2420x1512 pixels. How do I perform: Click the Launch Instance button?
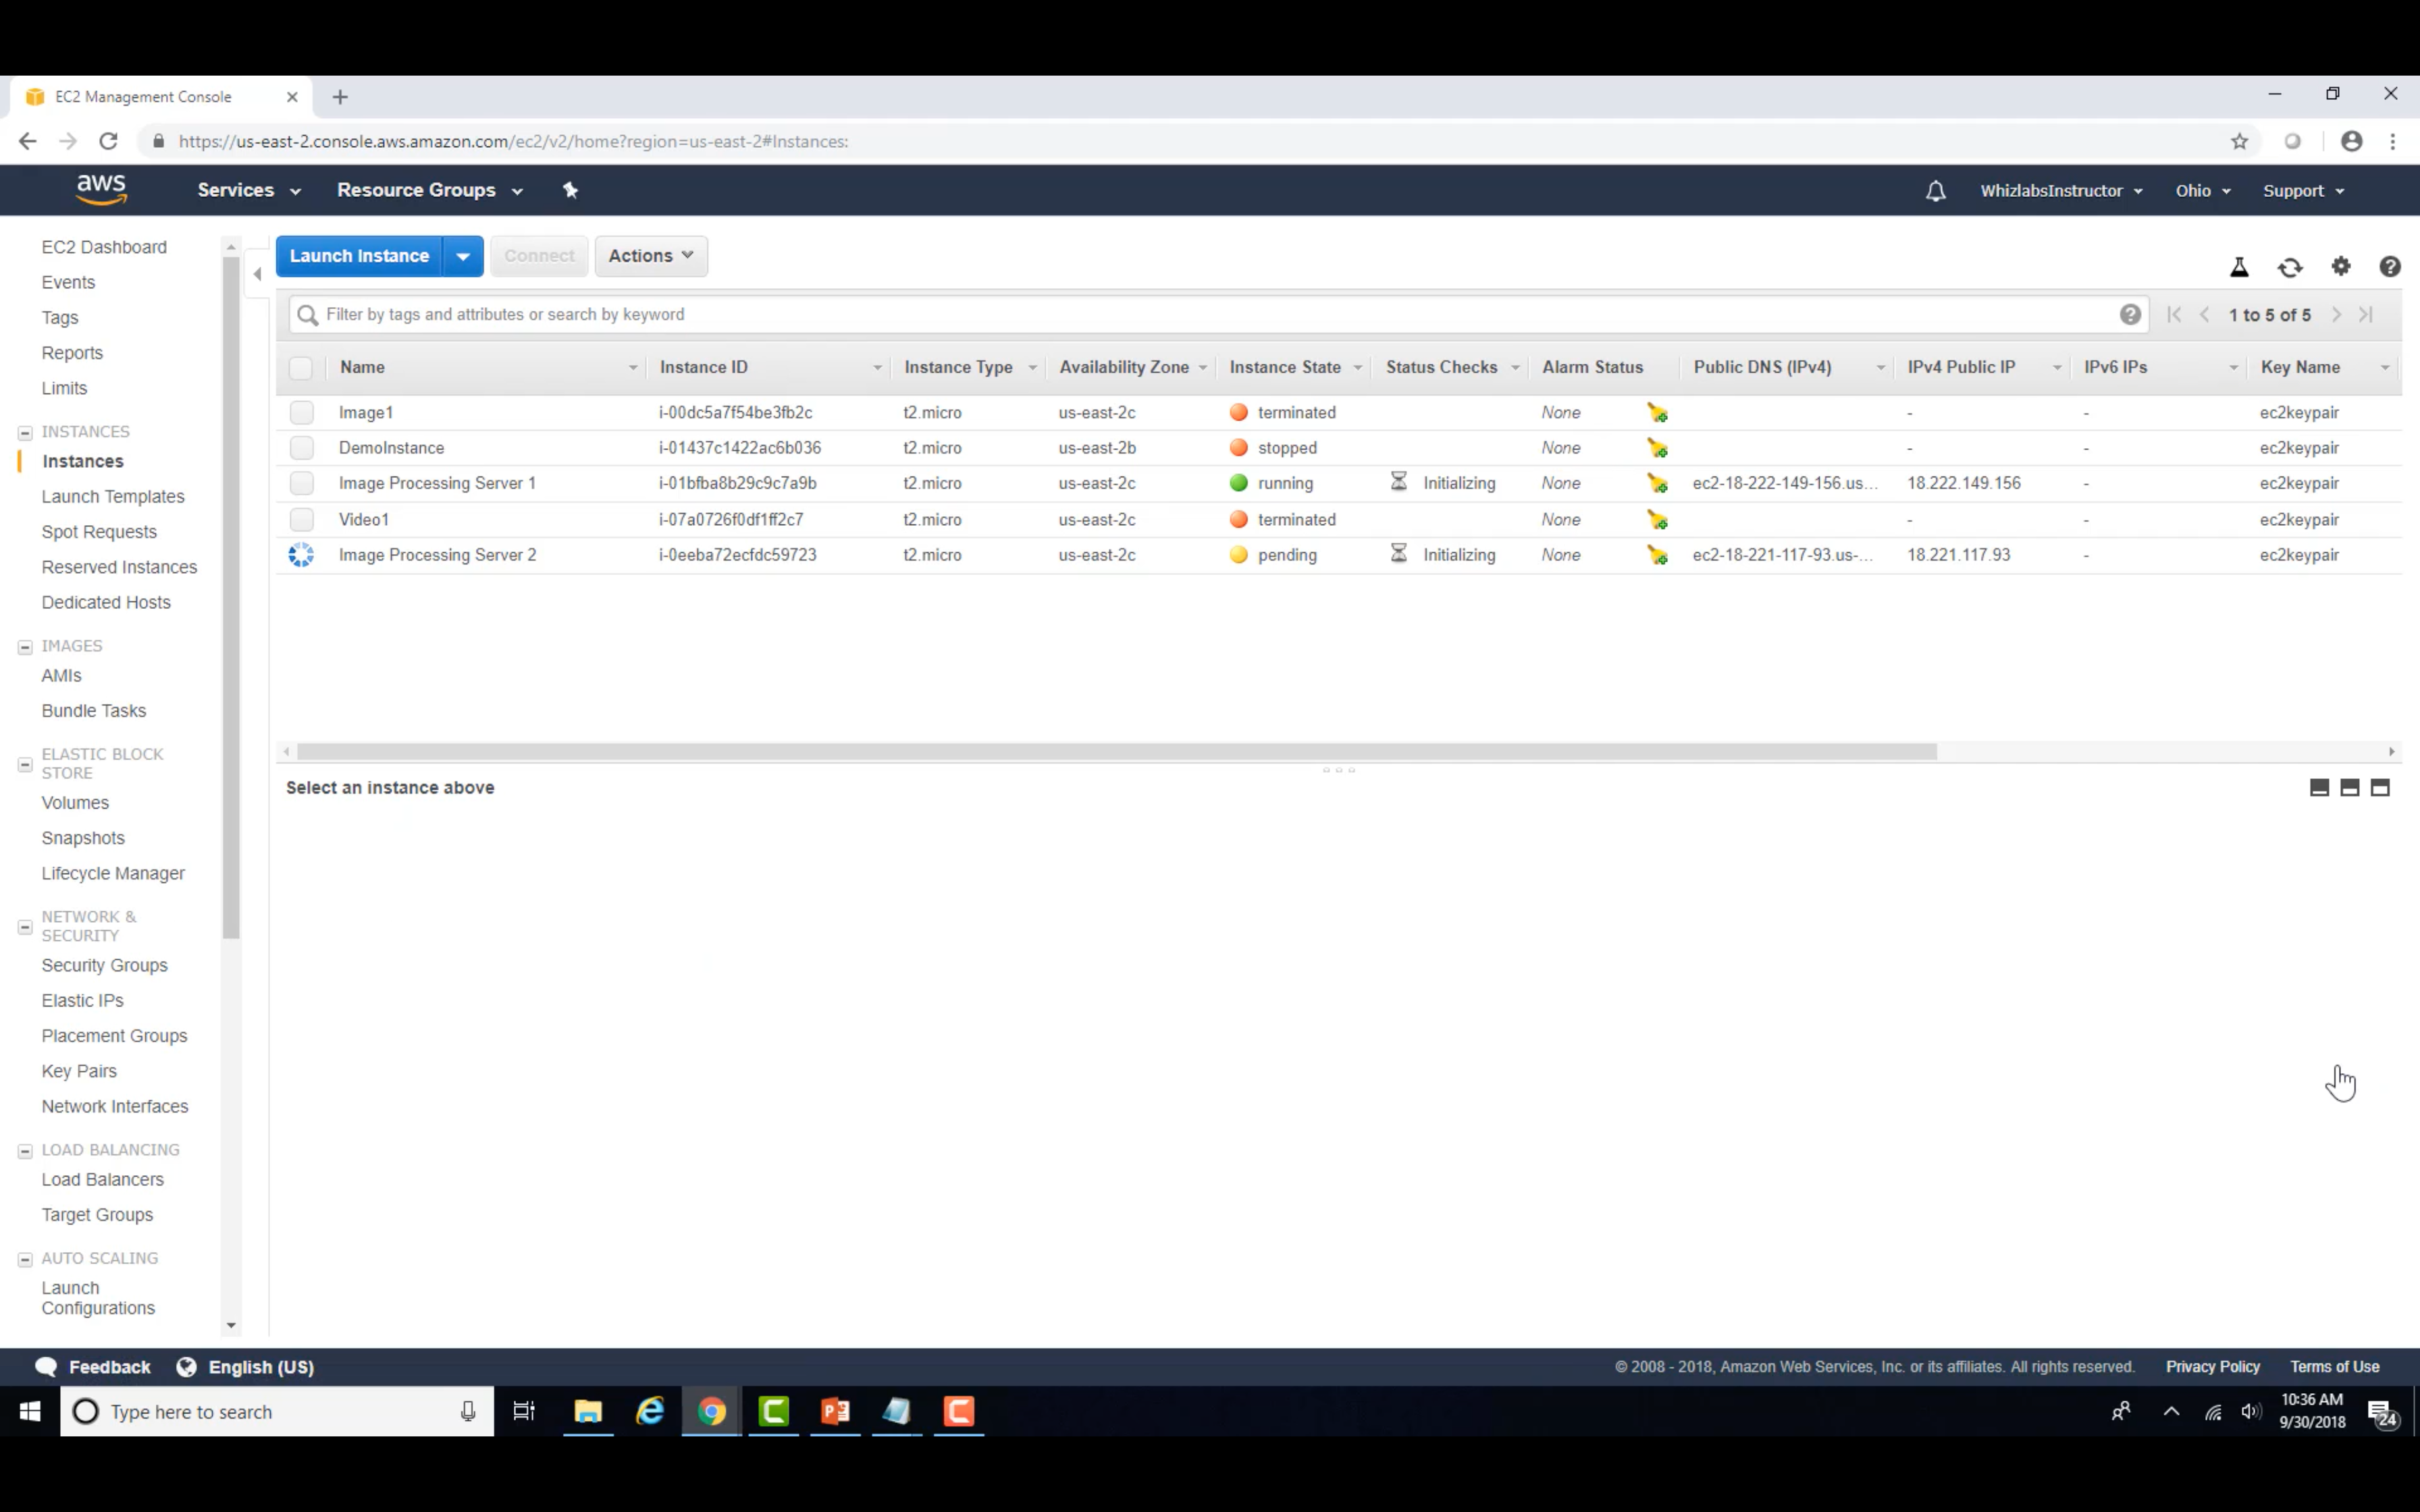tap(359, 256)
